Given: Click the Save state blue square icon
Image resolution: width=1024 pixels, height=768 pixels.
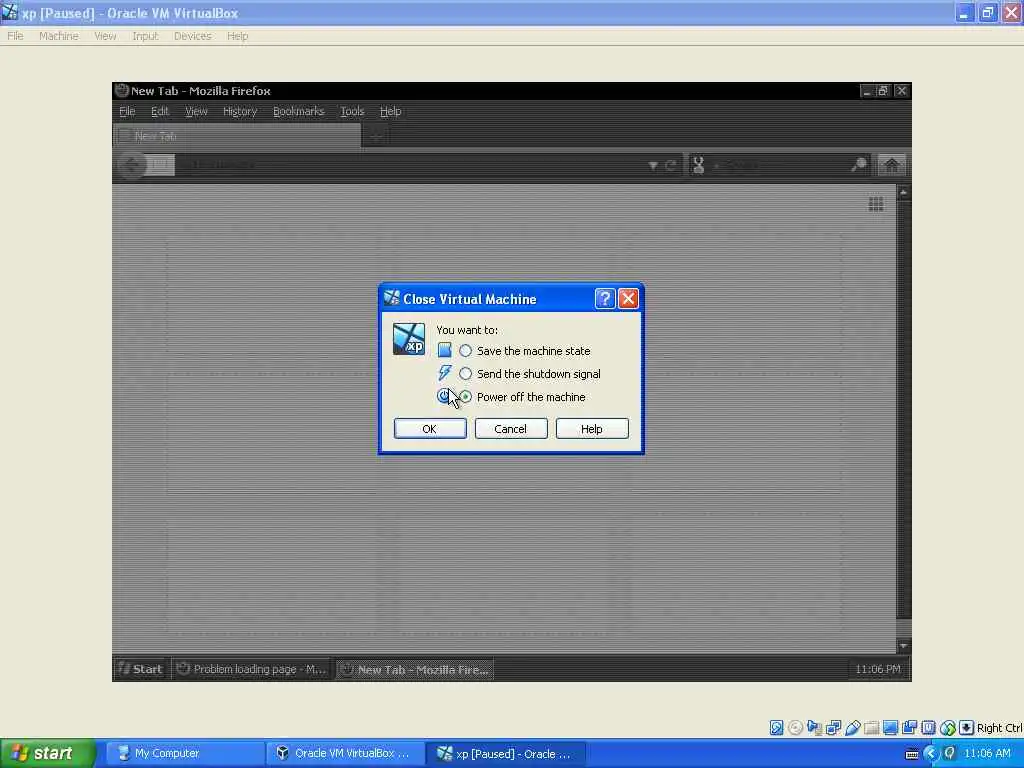Looking at the screenshot, I should coord(444,350).
